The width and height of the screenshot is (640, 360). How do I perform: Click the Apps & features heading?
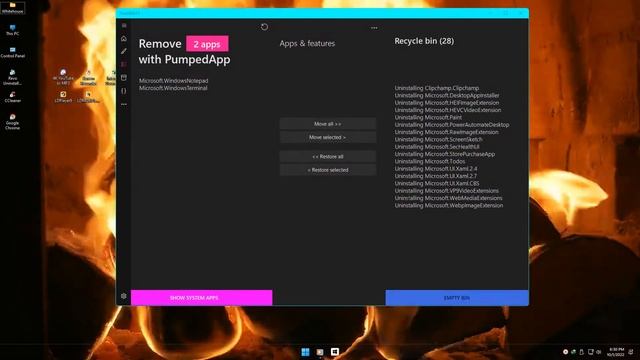307,43
